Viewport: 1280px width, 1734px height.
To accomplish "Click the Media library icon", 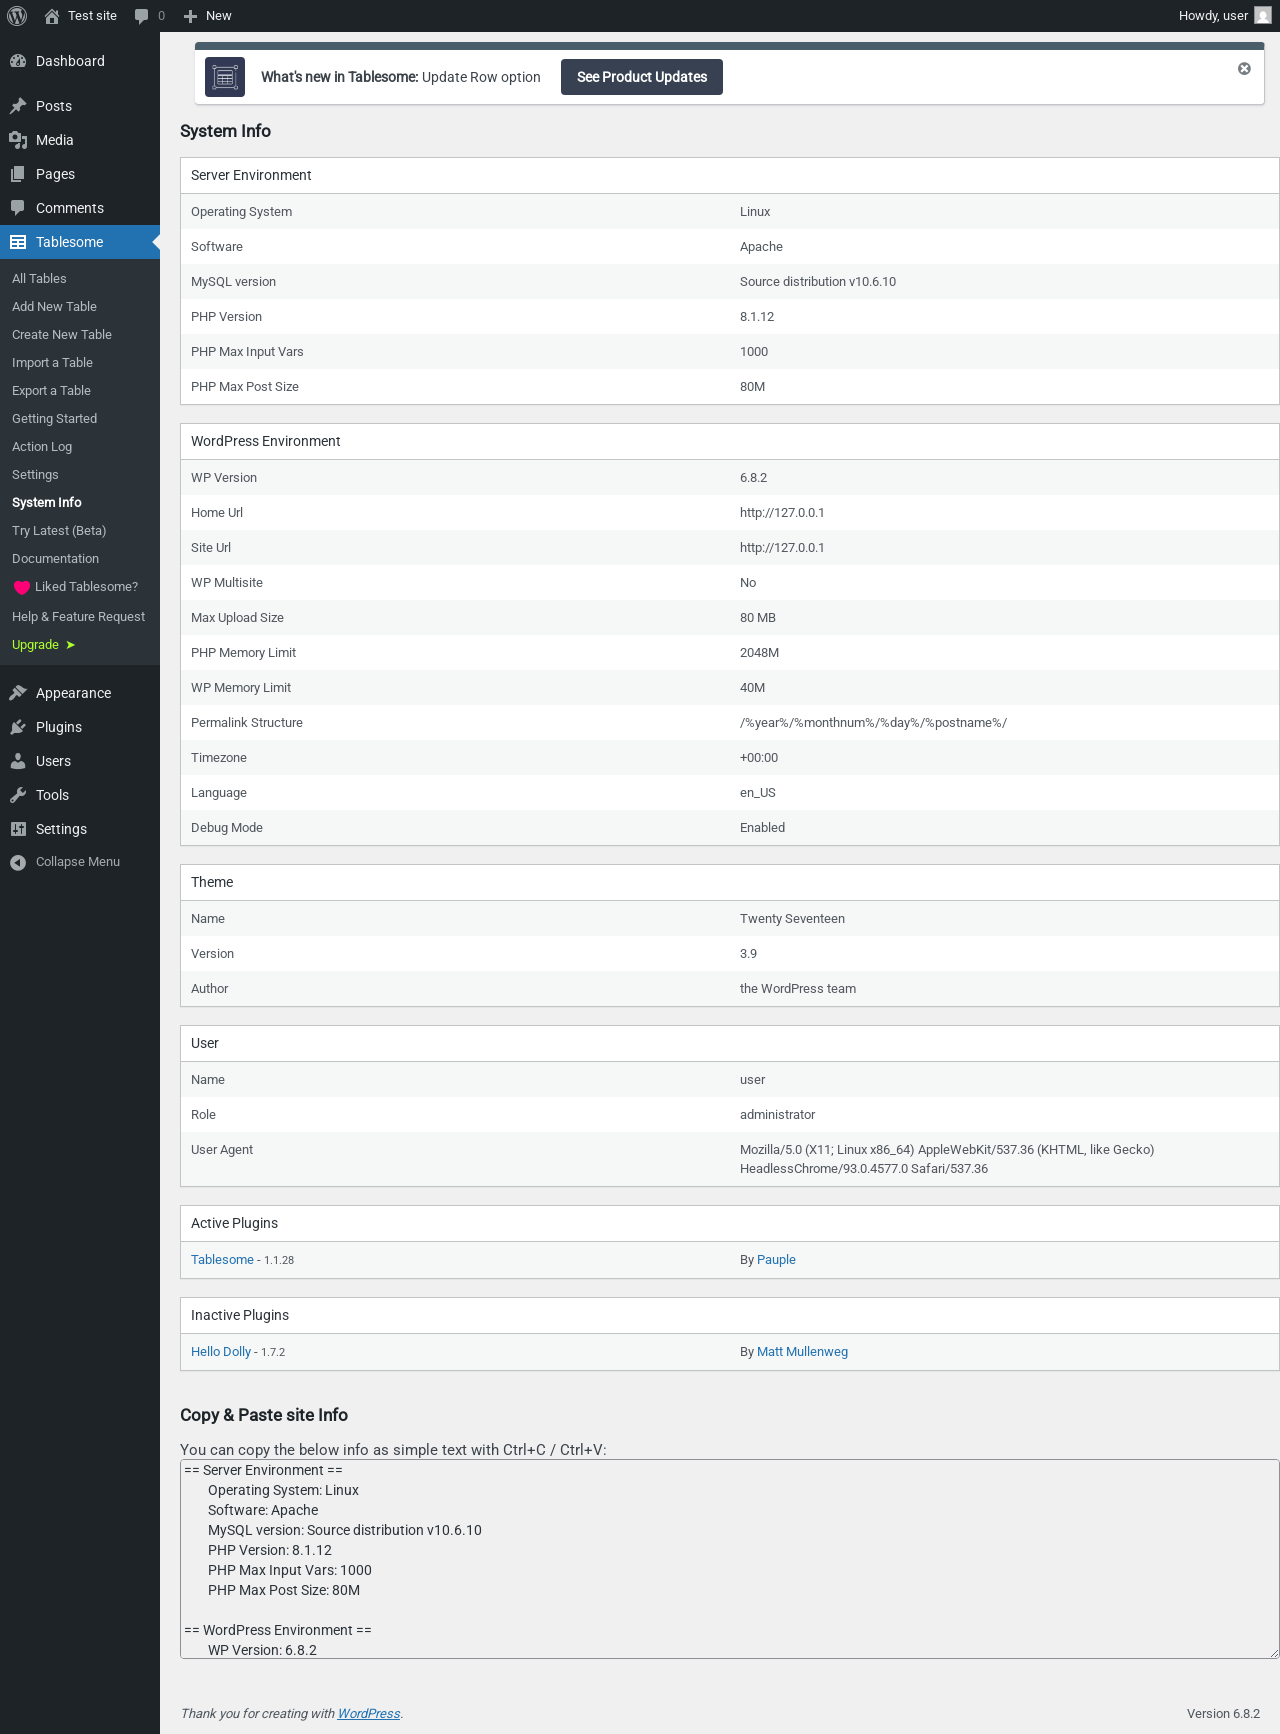I will (x=18, y=140).
